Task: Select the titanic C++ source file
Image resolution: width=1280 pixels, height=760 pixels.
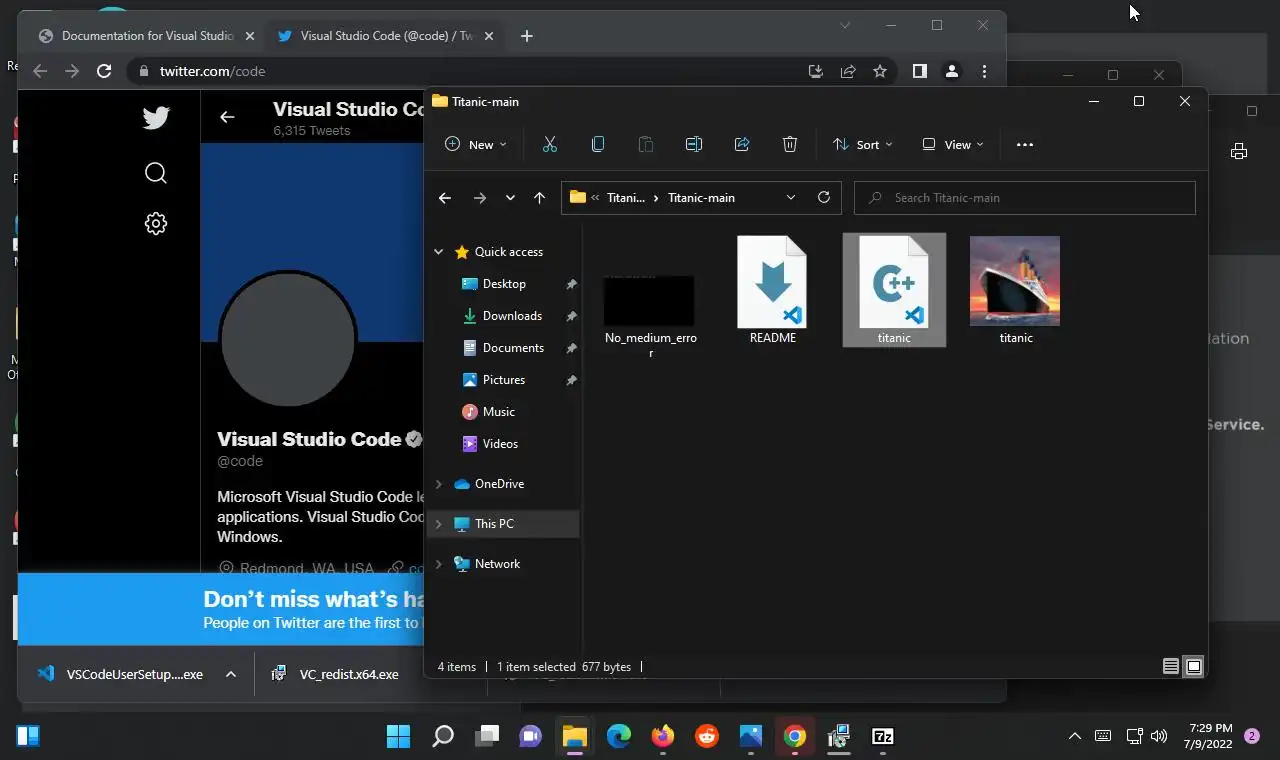Action: [x=894, y=290]
